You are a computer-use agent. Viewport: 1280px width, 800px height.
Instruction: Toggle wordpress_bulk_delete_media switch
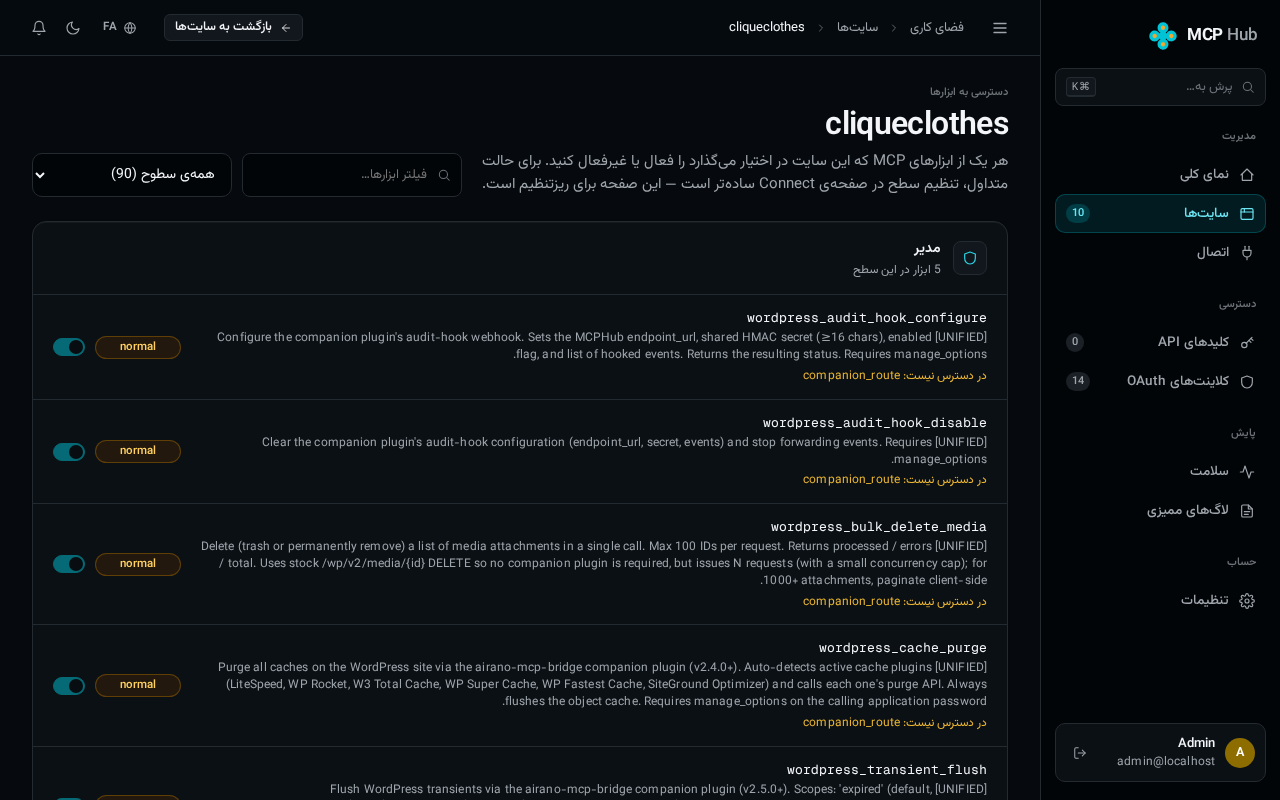pyautogui.click(x=69, y=564)
